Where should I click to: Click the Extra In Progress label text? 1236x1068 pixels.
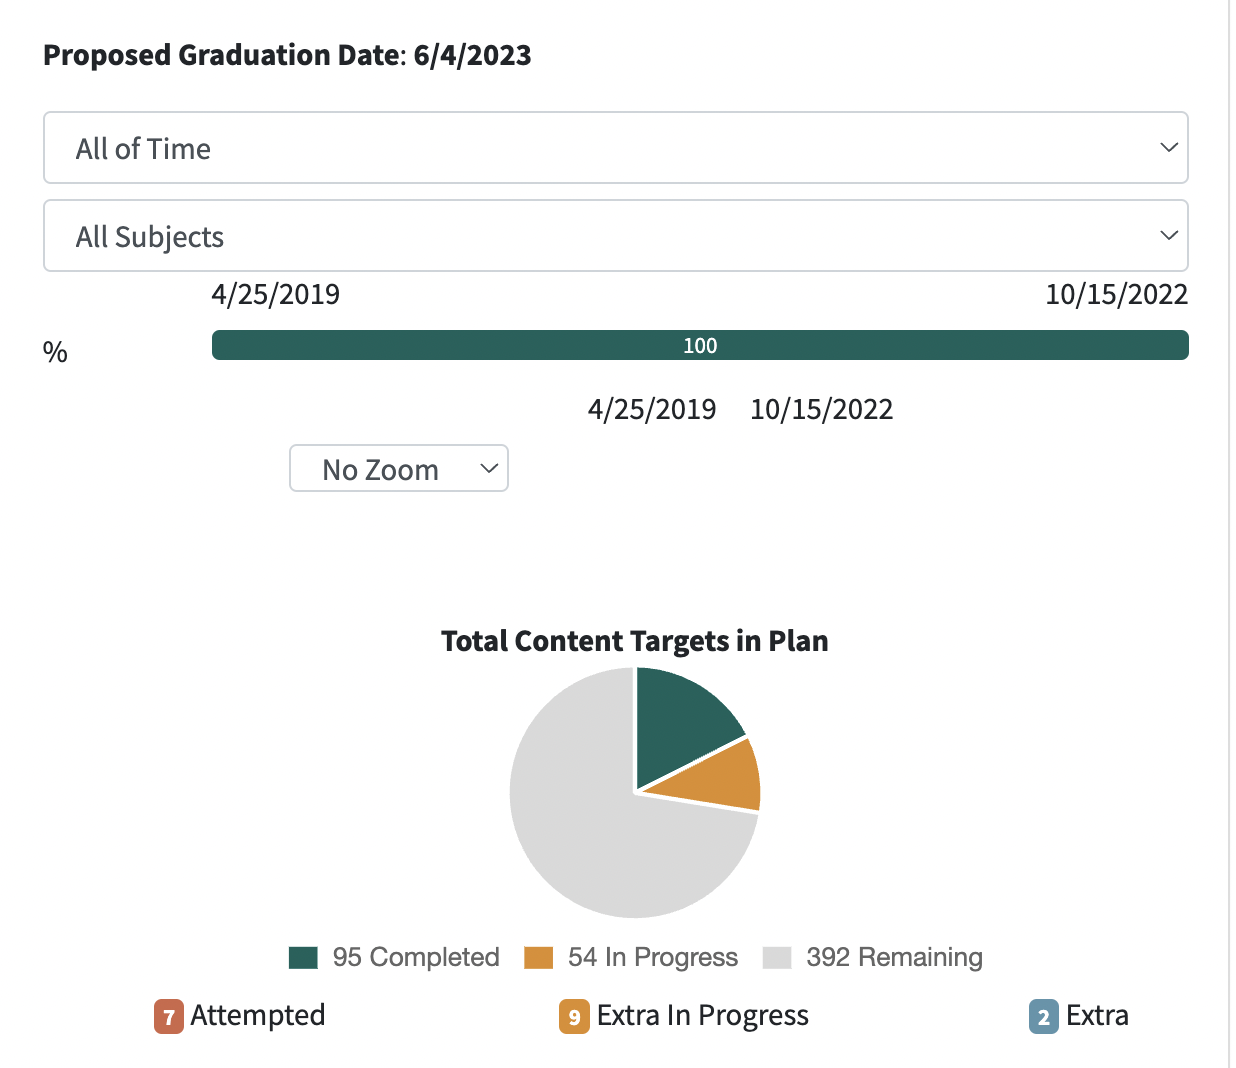pos(702,1015)
